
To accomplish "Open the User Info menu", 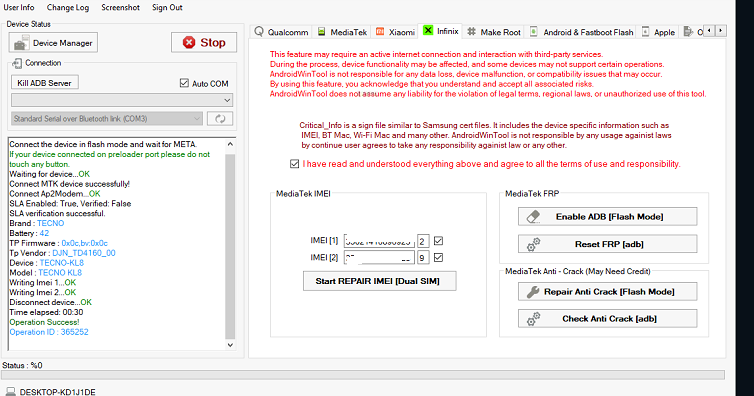I will 19,8.
